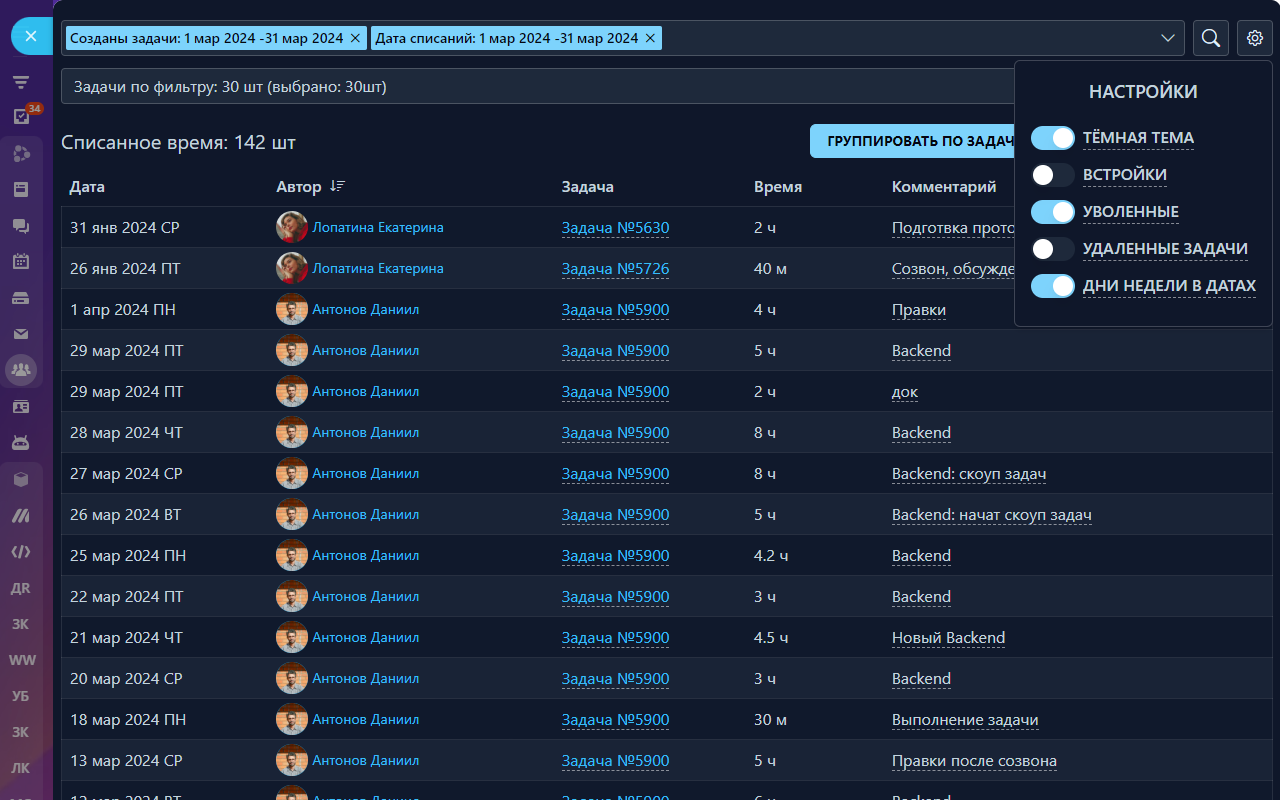Open the ЛК item in the sidebar

[21, 768]
